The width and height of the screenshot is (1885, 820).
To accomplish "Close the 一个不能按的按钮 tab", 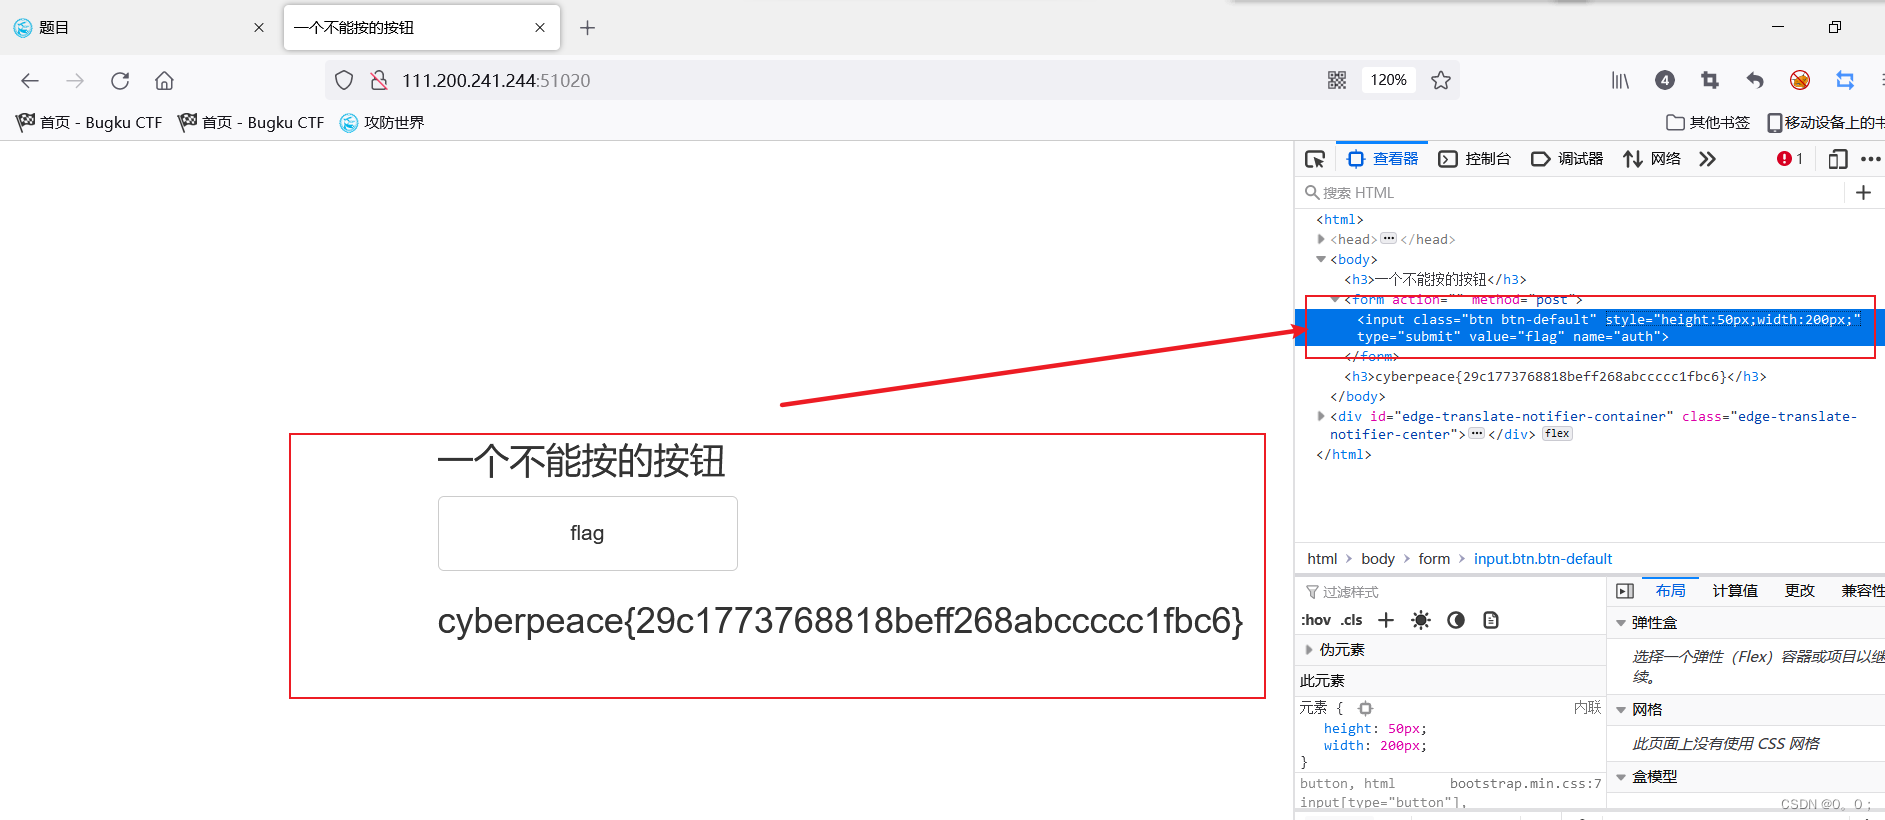I will tap(540, 28).
